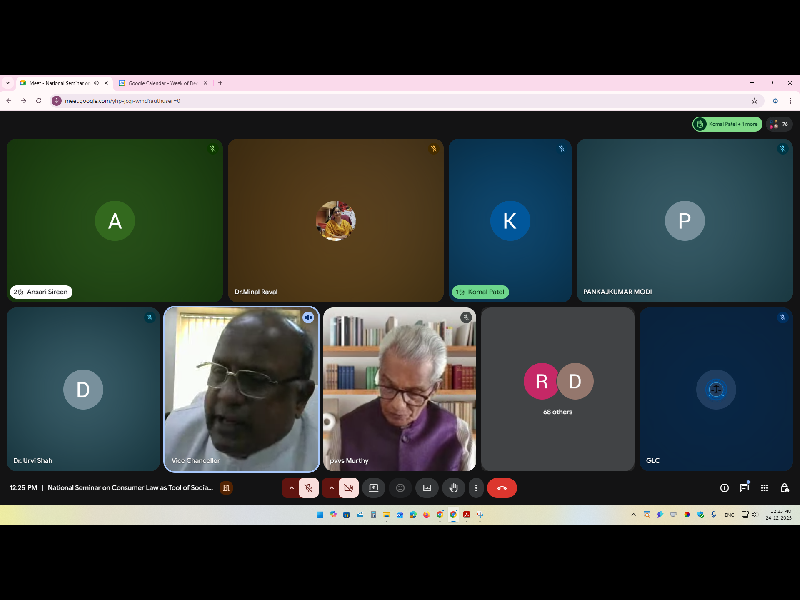The image size is (800, 600).
Task: Expand the video settings chevron
Action: 330,488
